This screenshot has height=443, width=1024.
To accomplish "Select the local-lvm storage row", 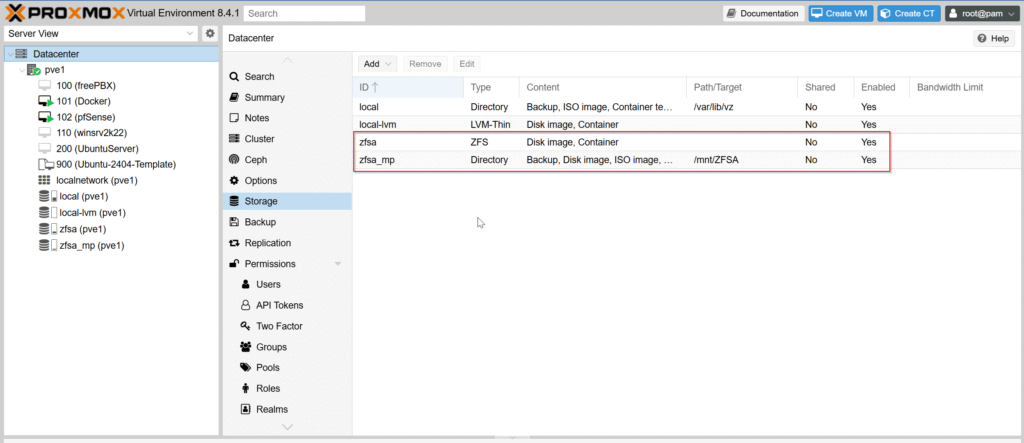I will [688, 124].
